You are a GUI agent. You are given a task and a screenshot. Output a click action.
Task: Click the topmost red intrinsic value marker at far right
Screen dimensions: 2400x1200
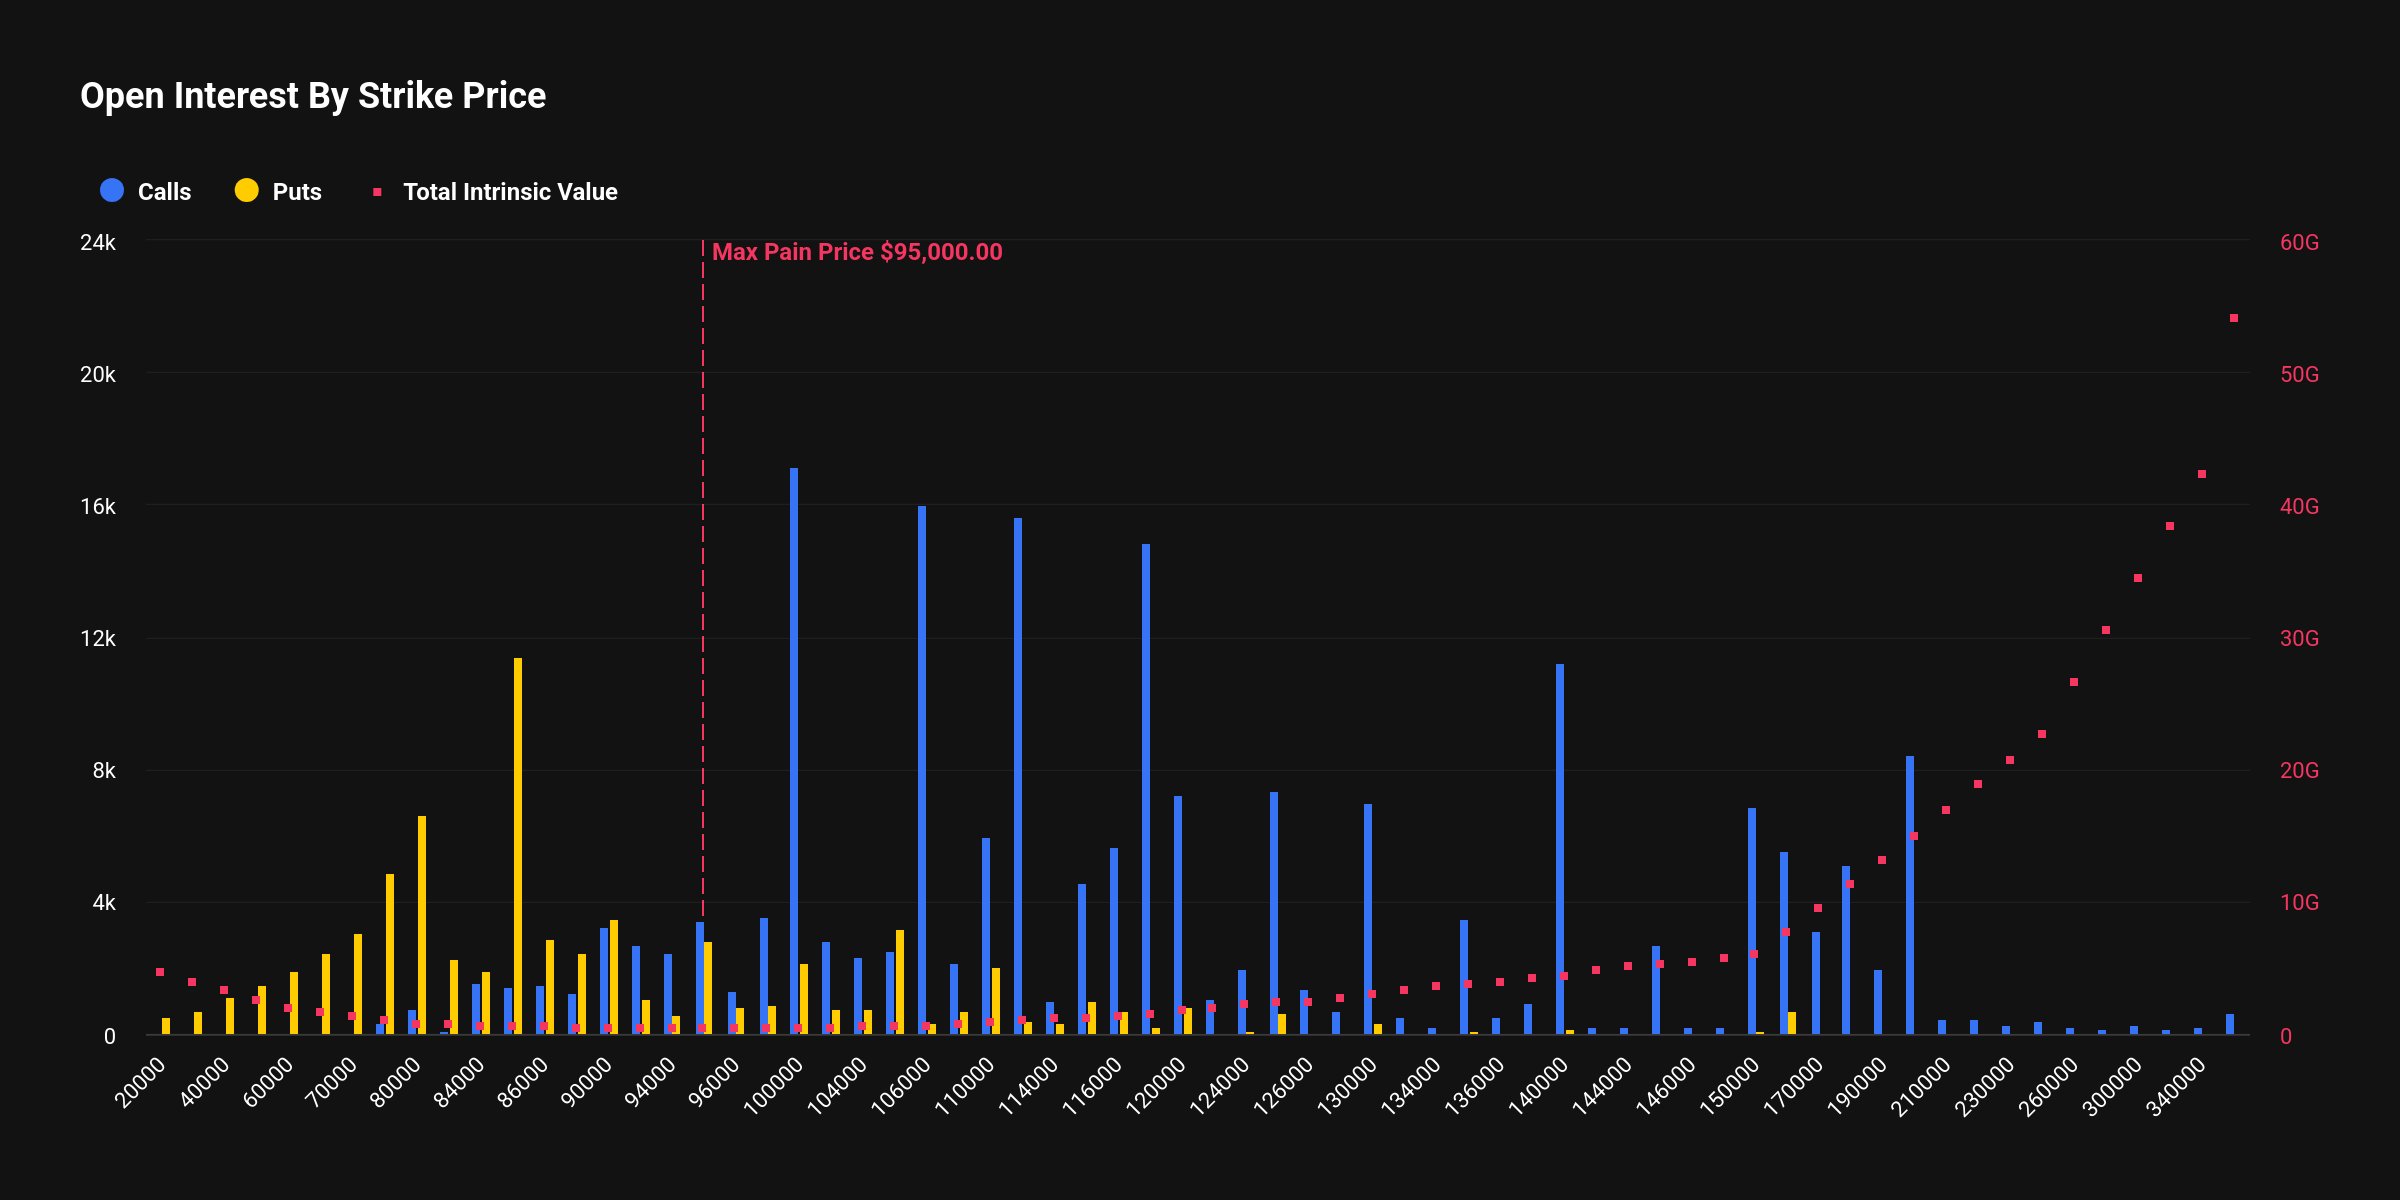[2233, 318]
